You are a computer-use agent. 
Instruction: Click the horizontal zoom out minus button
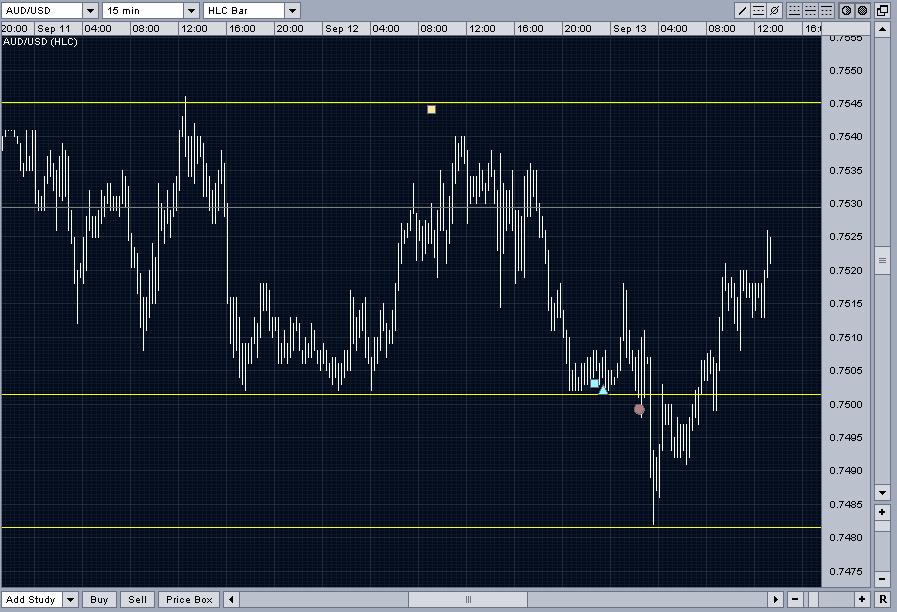(x=795, y=599)
